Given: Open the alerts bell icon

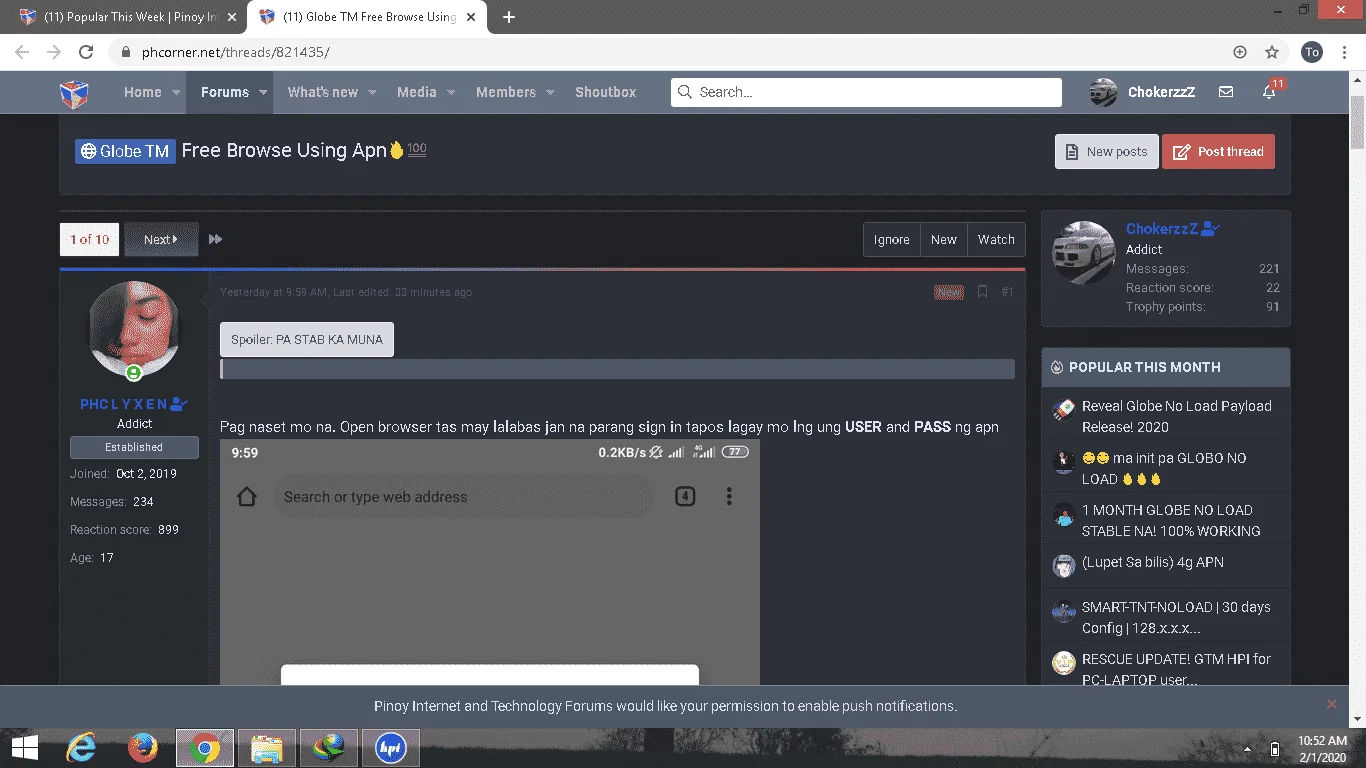Looking at the screenshot, I should coord(1269,92).
